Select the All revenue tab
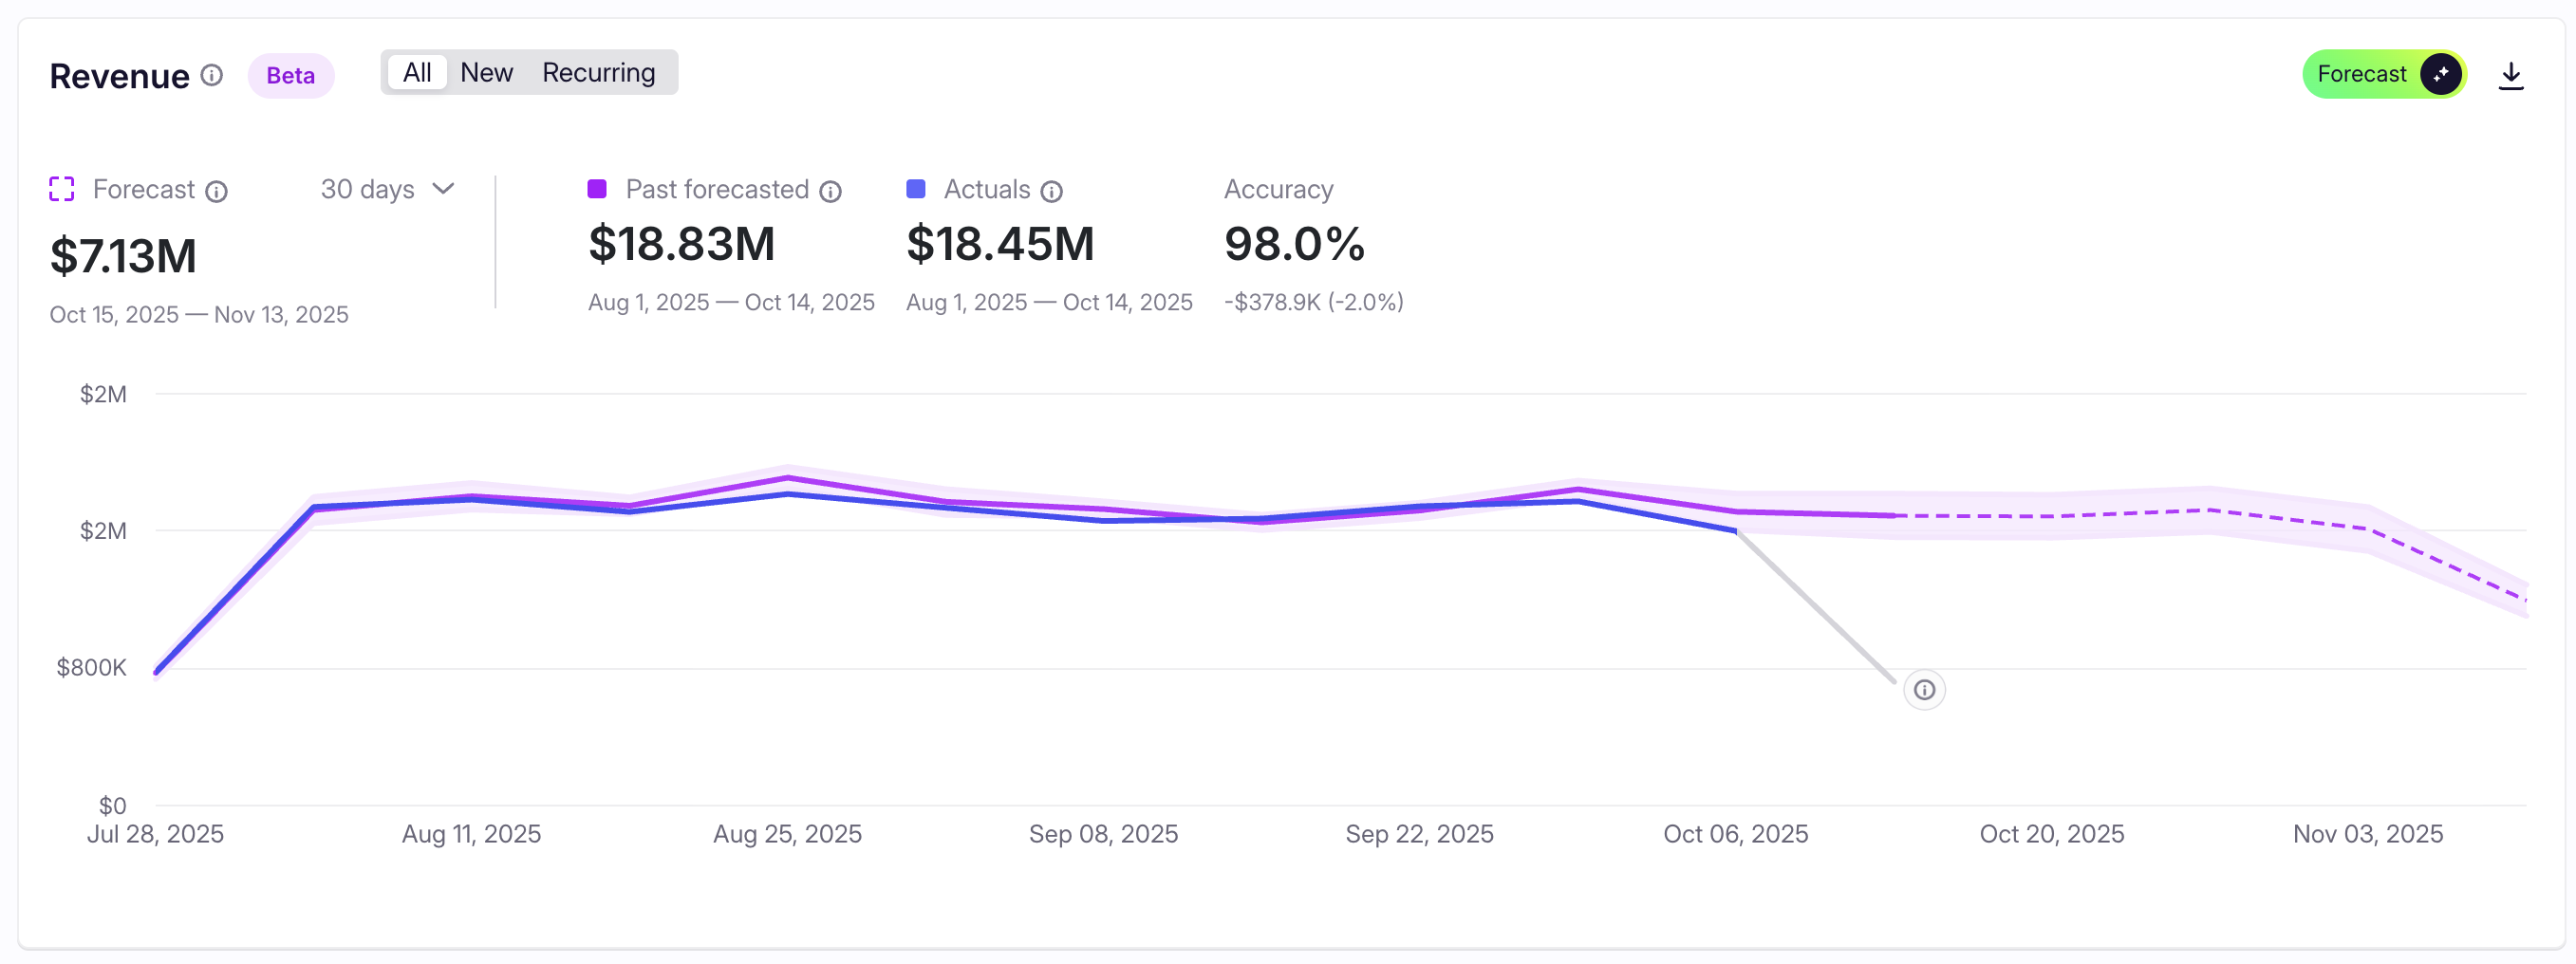Screen dimensions: 2576x964 (417, 73)
